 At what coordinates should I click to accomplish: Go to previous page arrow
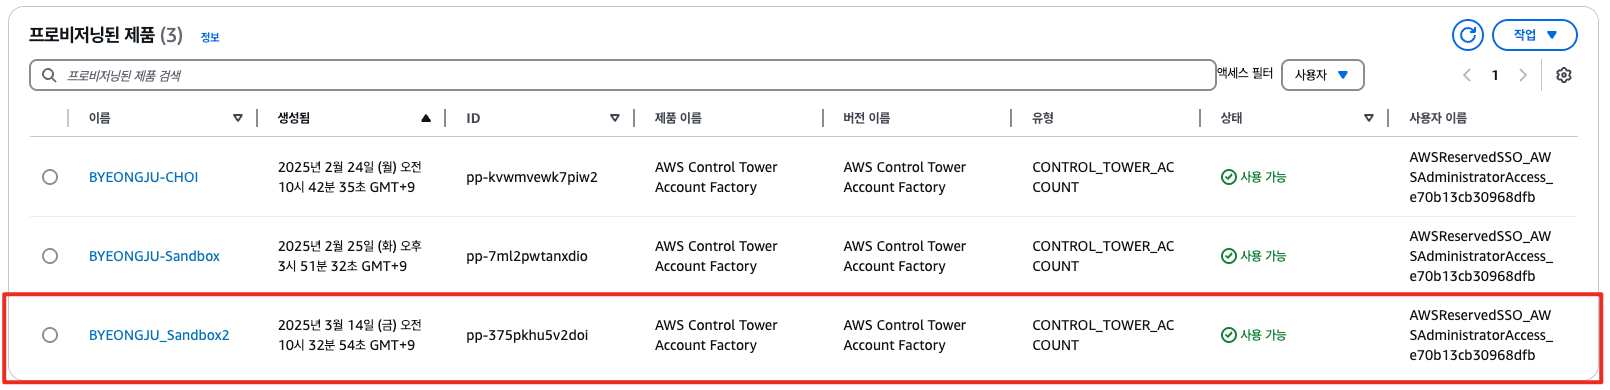click(1467, 75)
